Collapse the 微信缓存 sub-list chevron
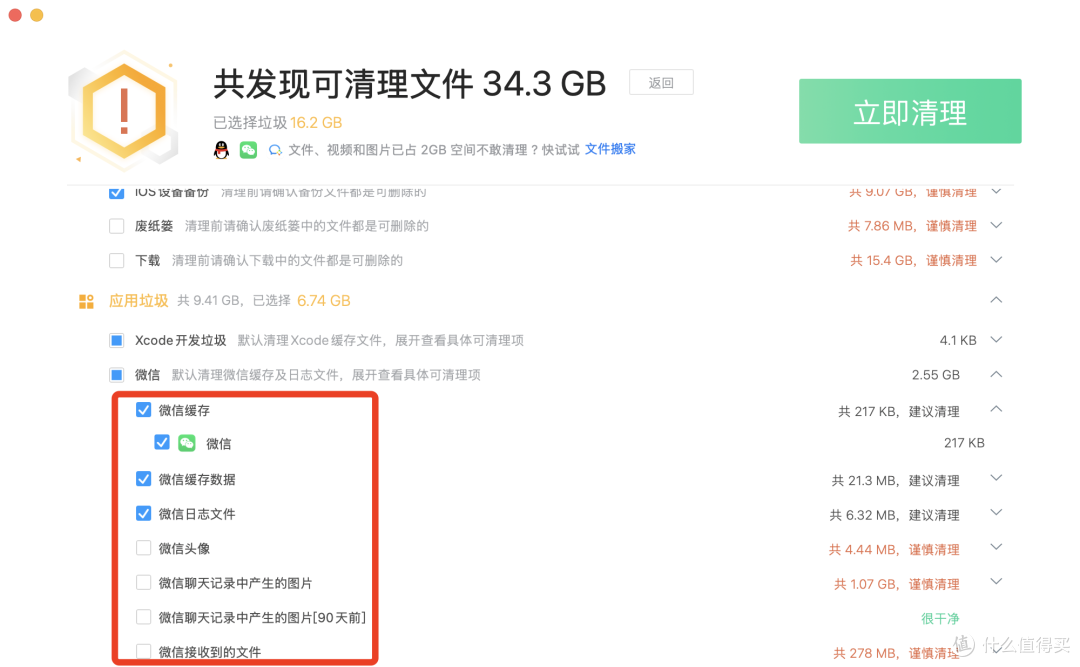 coord(996,409)
